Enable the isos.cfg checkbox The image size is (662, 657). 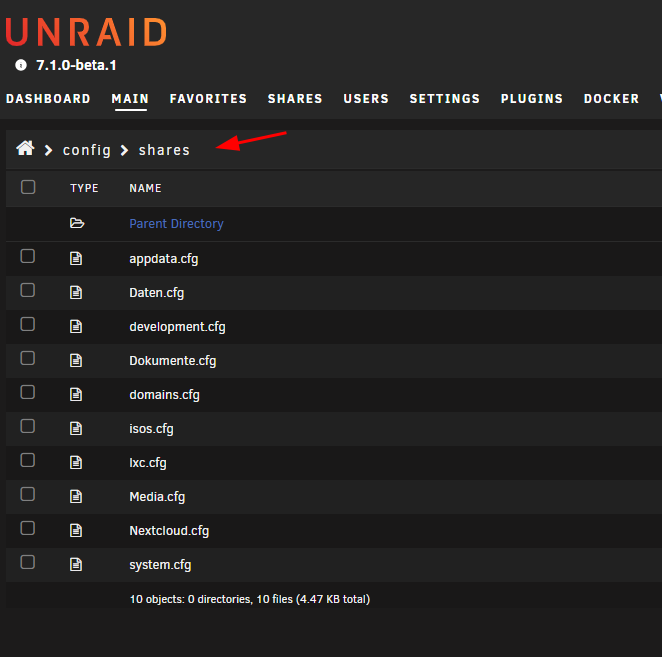[28, 426]
